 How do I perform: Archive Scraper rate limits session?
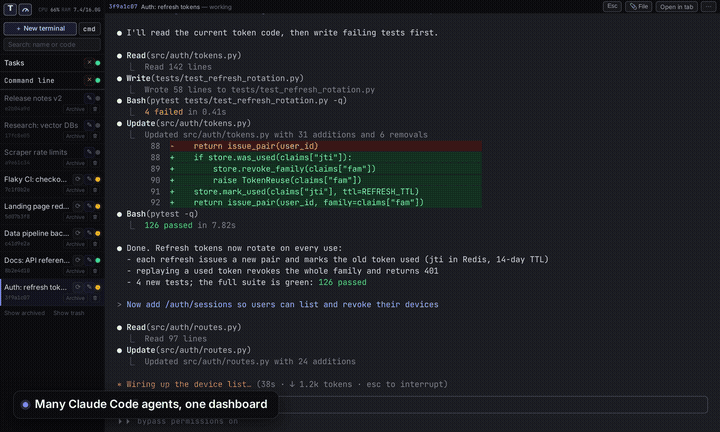coord(75,163)
